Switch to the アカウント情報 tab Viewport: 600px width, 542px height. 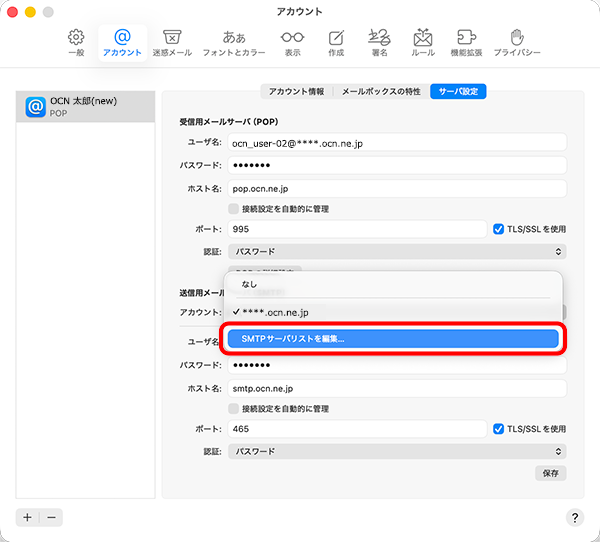click(295, 91)
